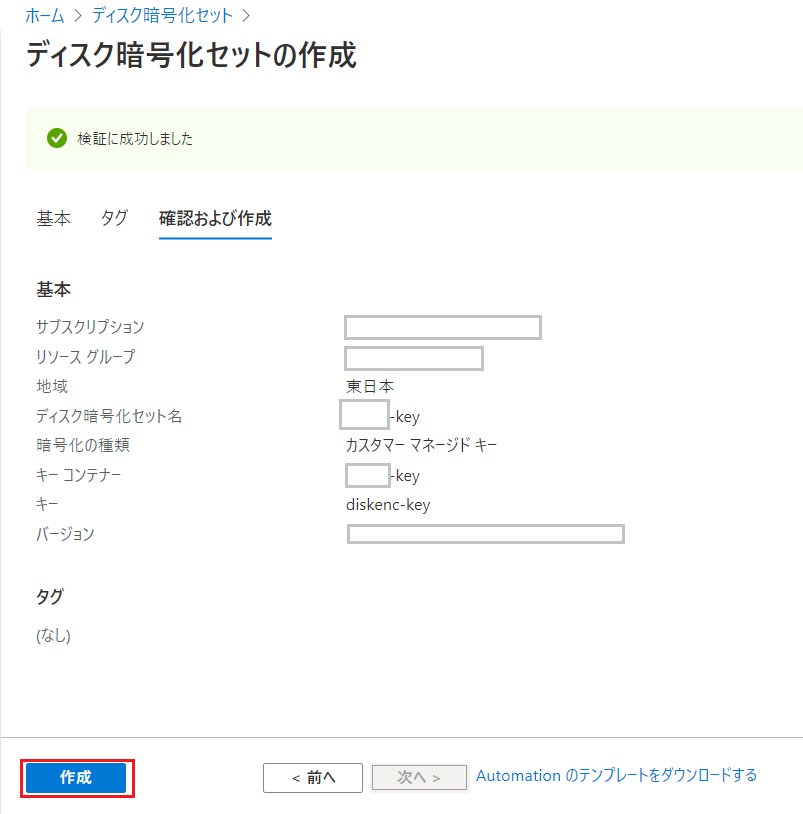The image size is (803, 814).
Task: Select the 確認および作成 tab
Action: coord(215,218)
